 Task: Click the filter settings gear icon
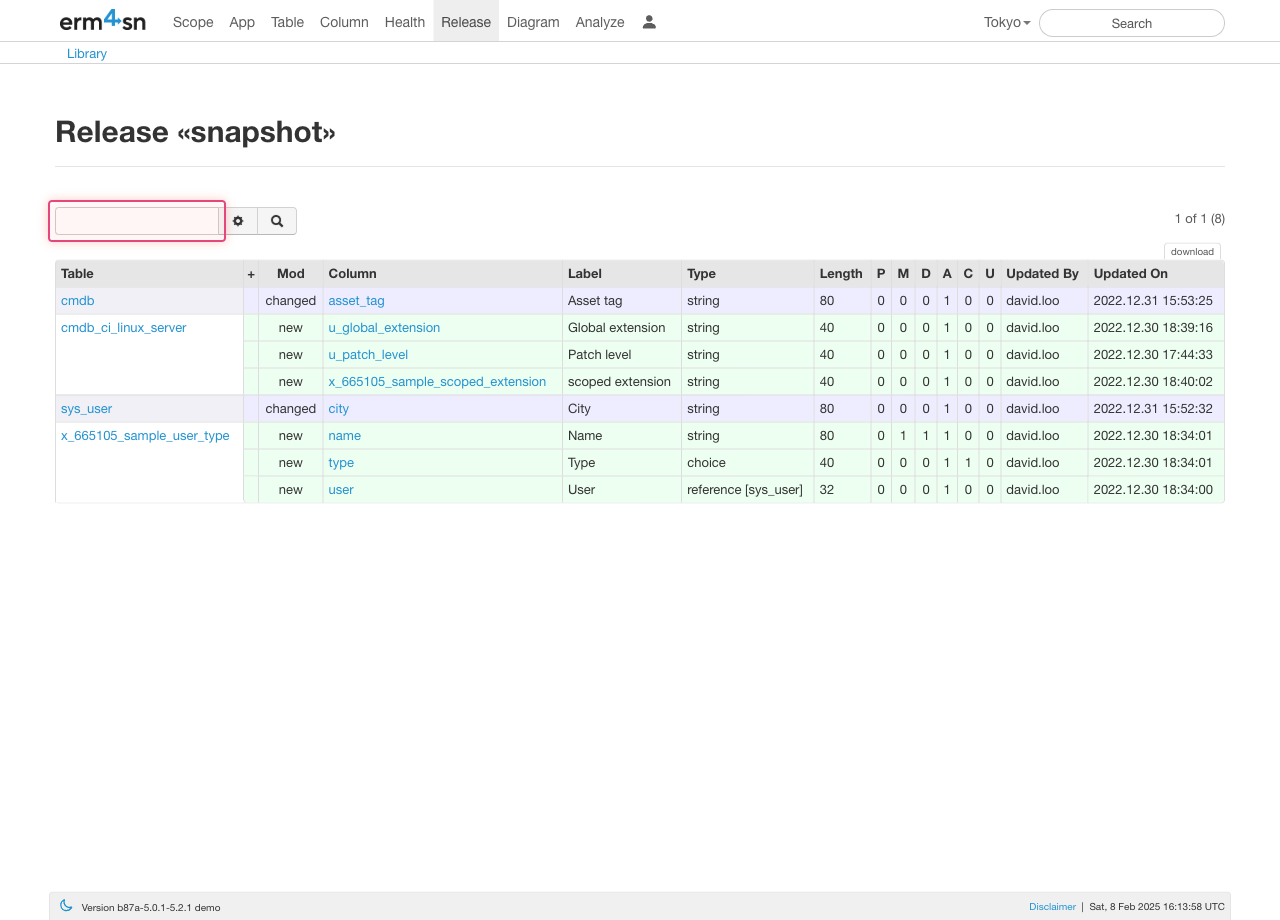point(238,221)
